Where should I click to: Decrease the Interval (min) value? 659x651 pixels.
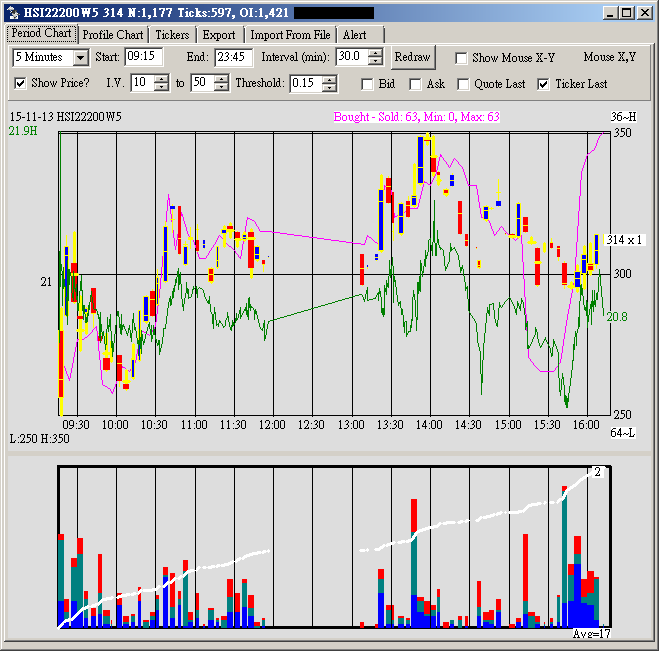coord(375,61)
